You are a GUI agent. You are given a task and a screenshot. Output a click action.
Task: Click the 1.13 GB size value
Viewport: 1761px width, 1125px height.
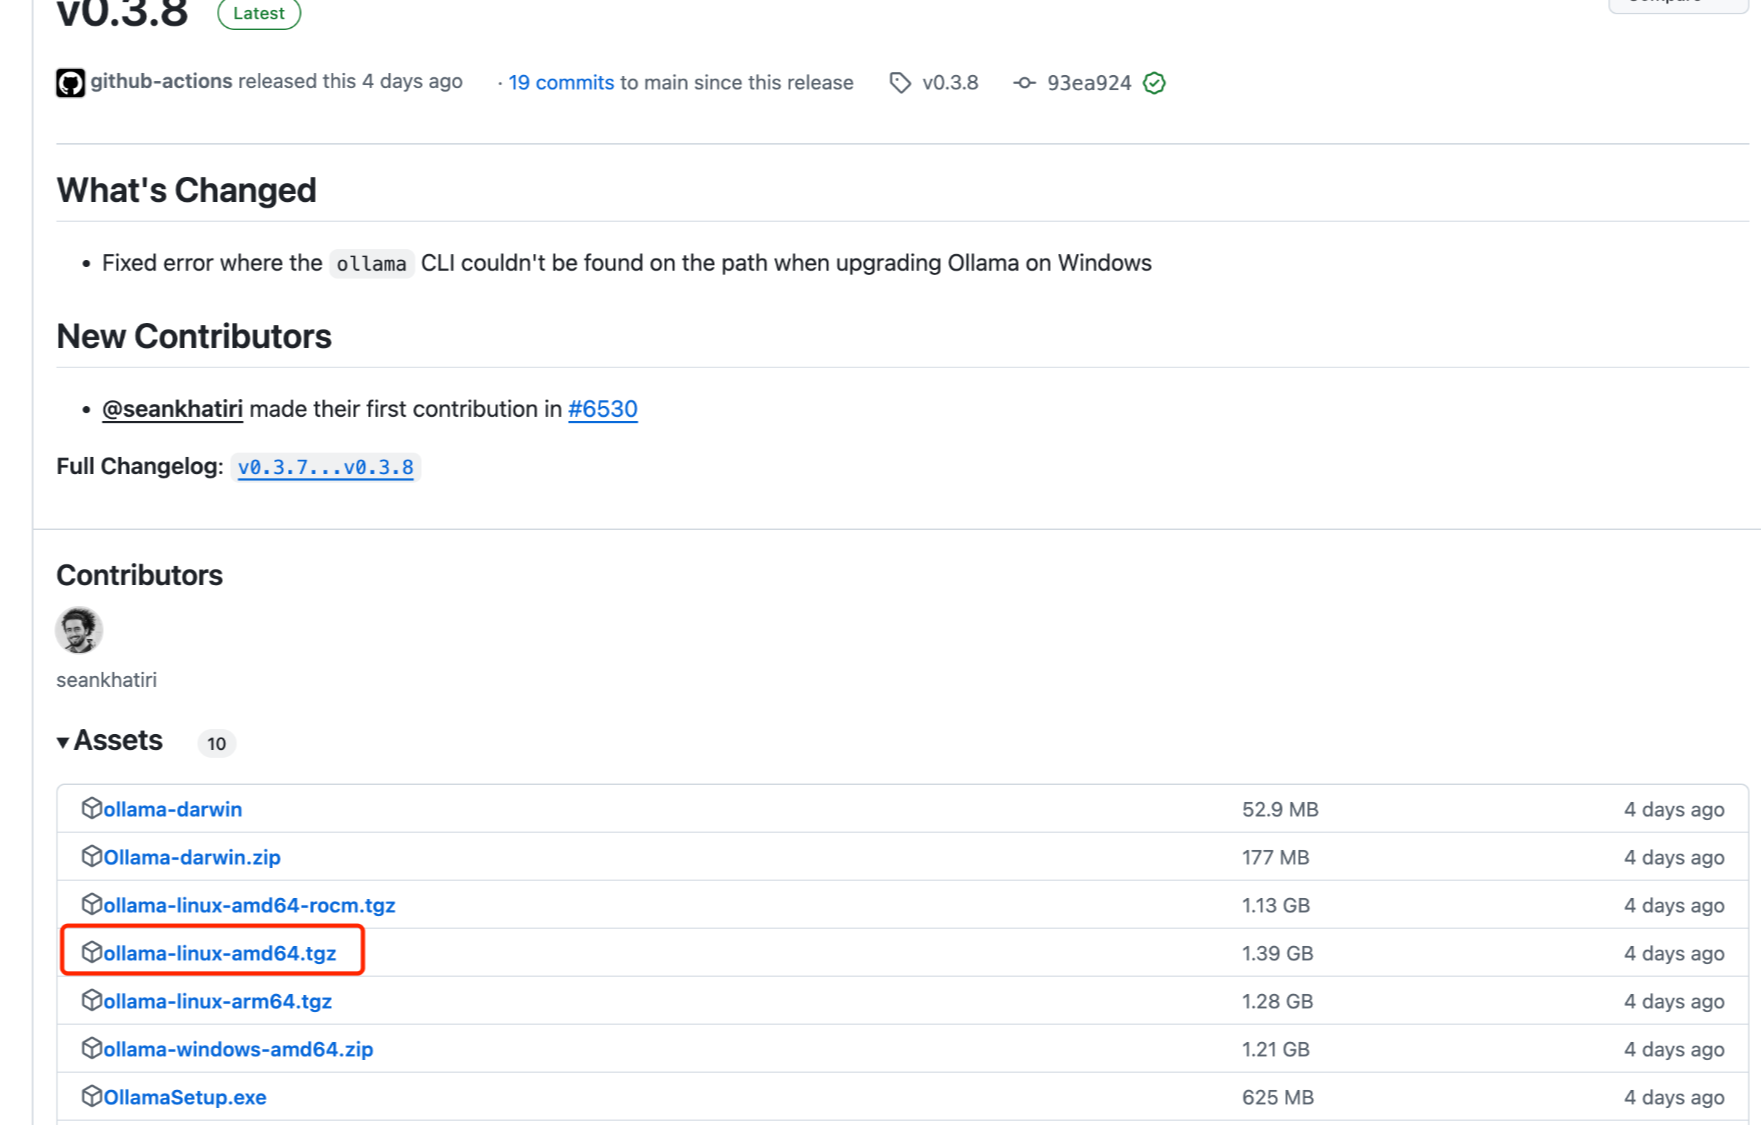pyautogui.click(x=1276, y=905)
